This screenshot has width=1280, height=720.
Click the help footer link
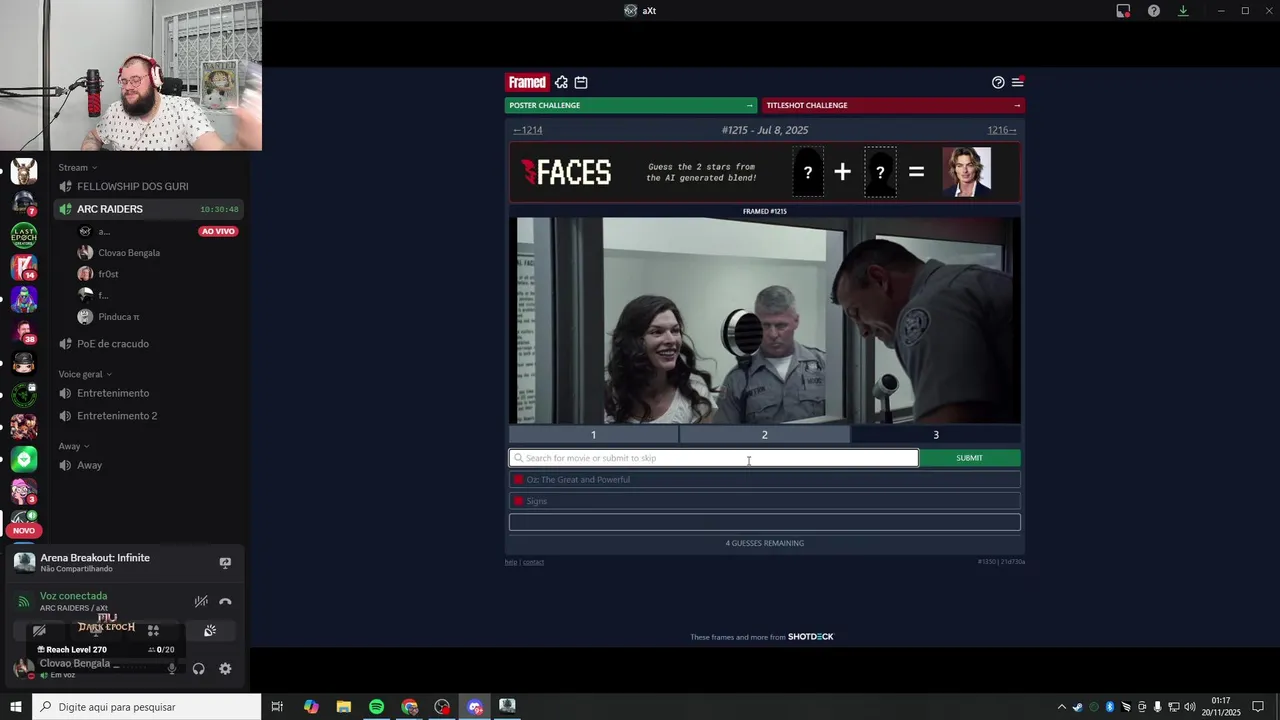(x=511, y=562)
